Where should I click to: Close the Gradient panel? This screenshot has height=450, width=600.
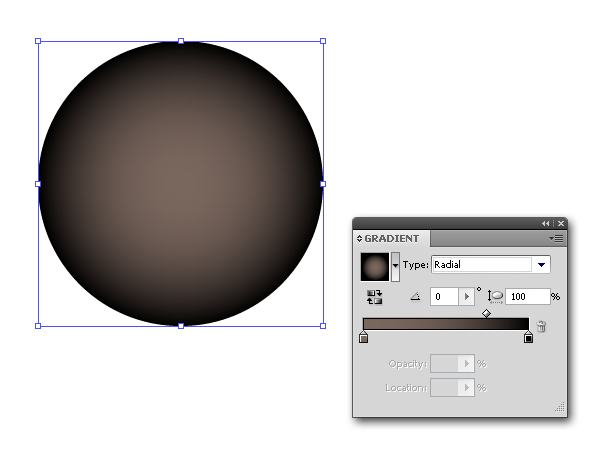coord(561,223)
